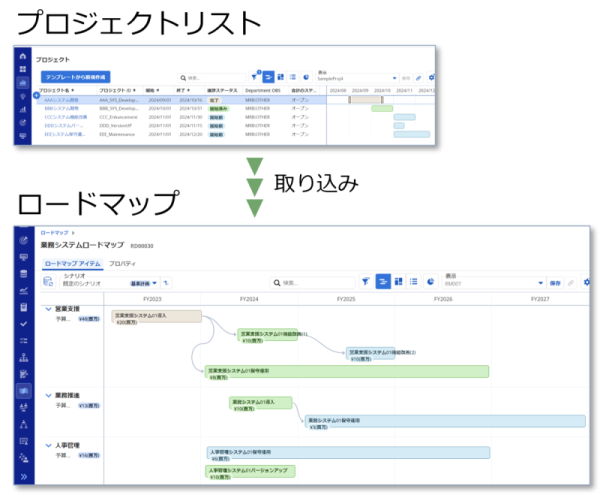Click the swap arrows icon beside scenario
The width and height of the screenshot is (600, 495).
pos(166,283)
